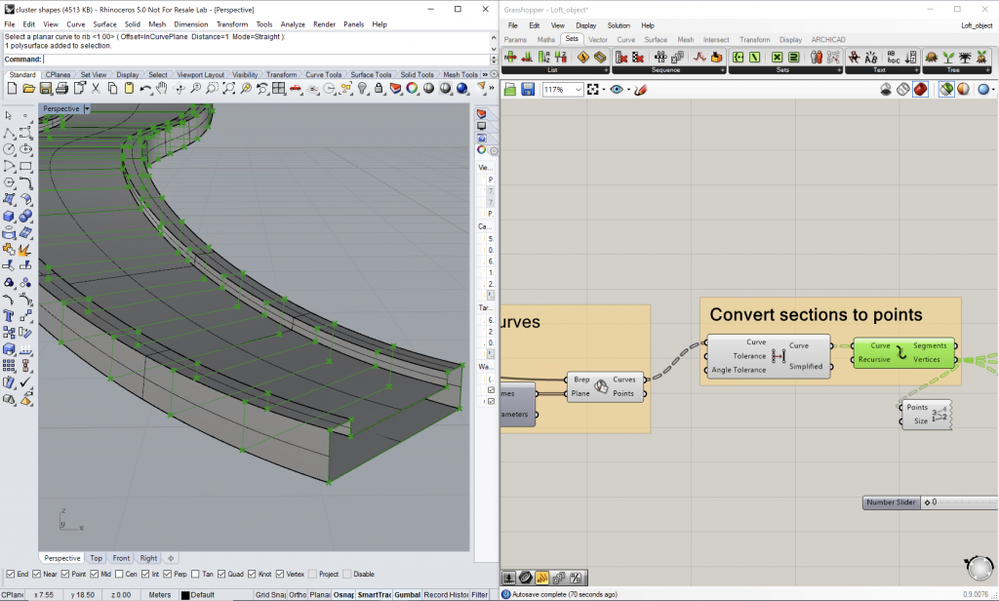The width and height of the screenshot is (999, 601).
Task: Select the Pan hand tool
Action: 162,89
